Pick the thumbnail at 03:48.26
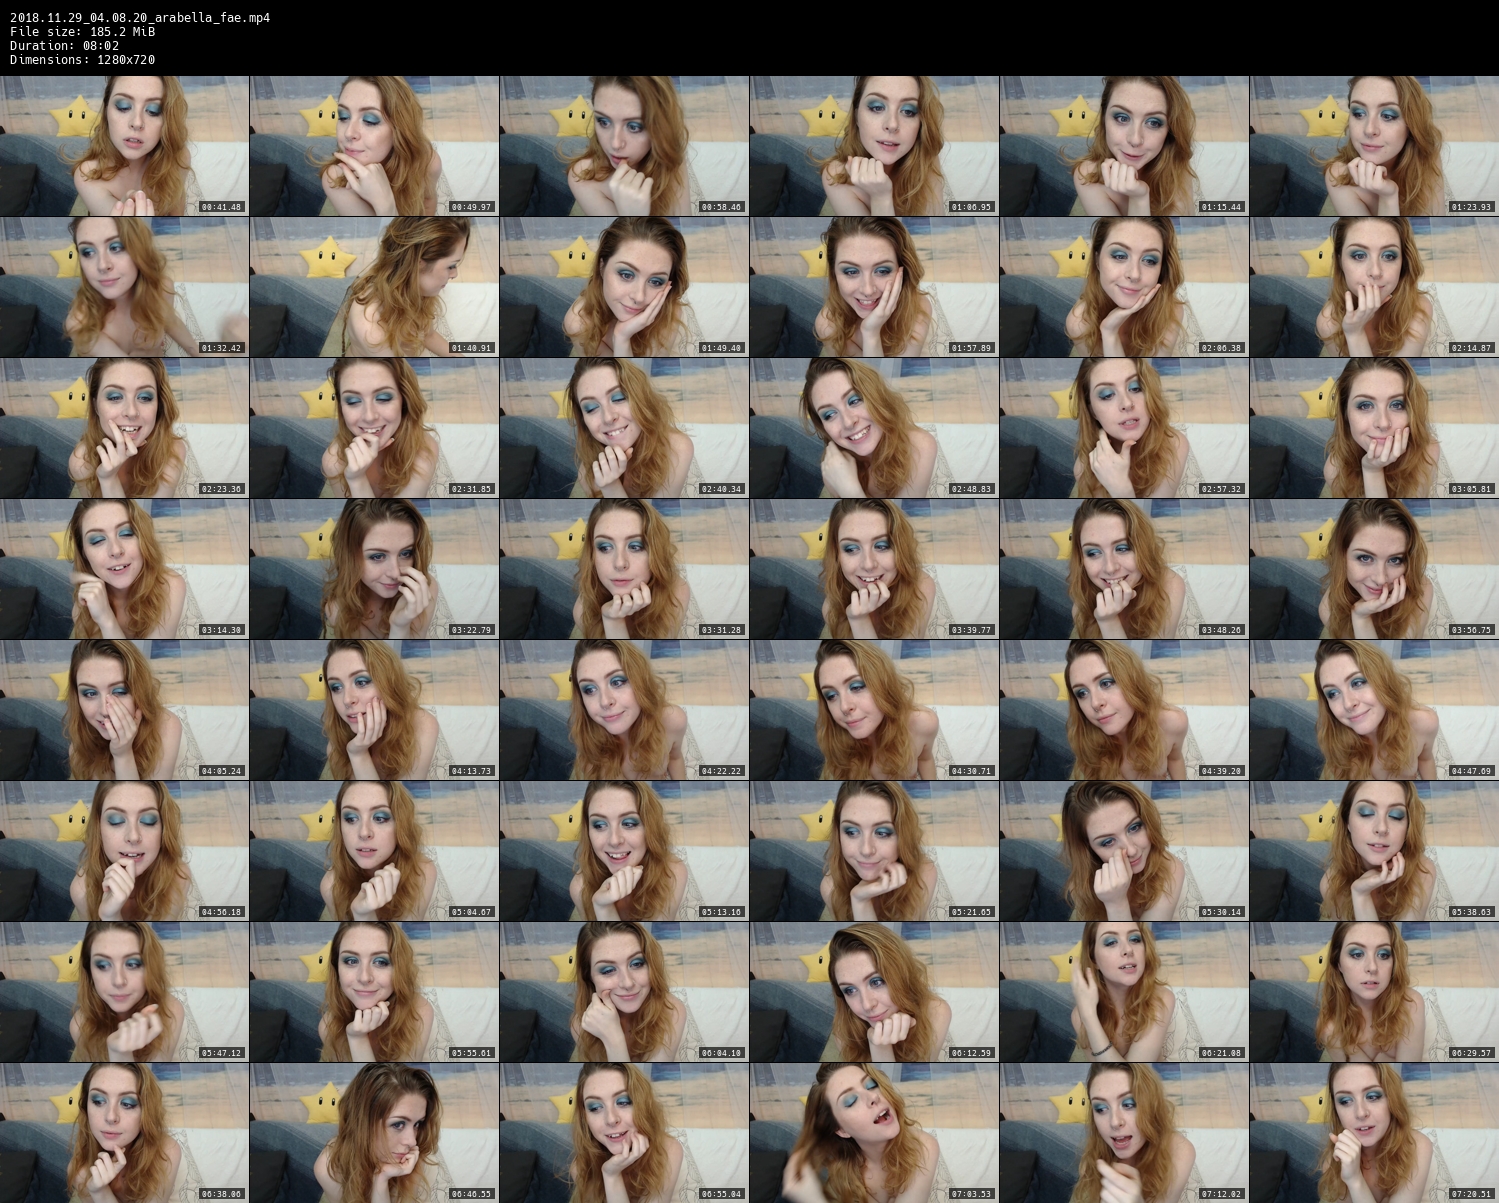The height and width of the screenshot is (1203, 1499). click(x=1124, y=569)
